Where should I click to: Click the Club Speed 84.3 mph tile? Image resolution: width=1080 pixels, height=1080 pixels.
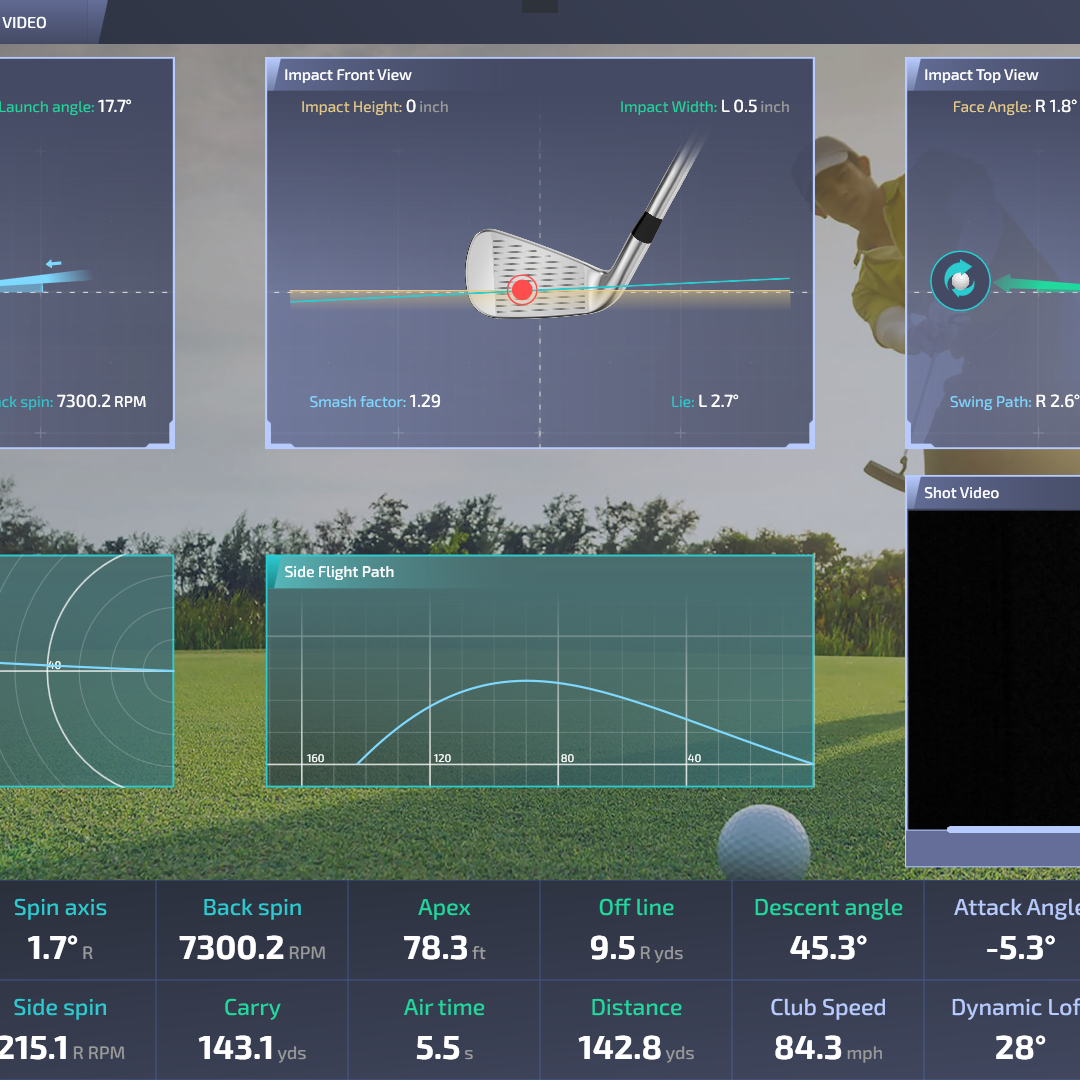click(828, 1030)
